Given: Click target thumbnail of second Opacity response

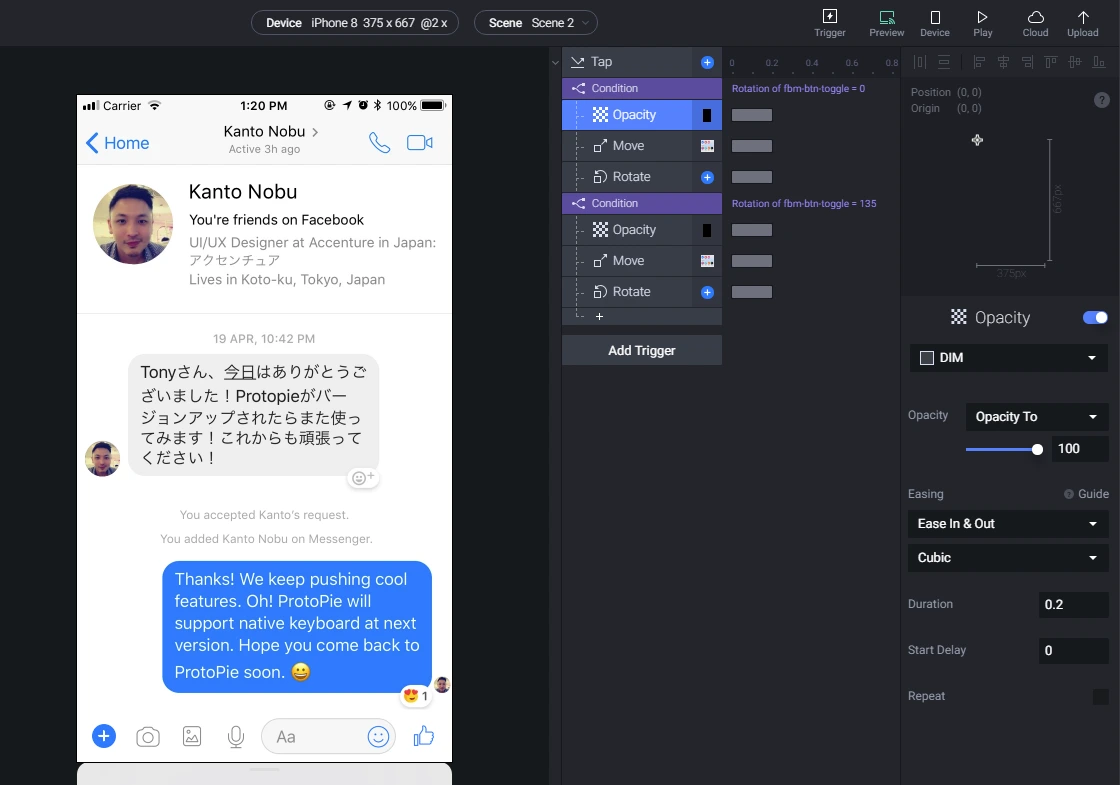Looking at the screenshot, I should click(x=706, y=230).
